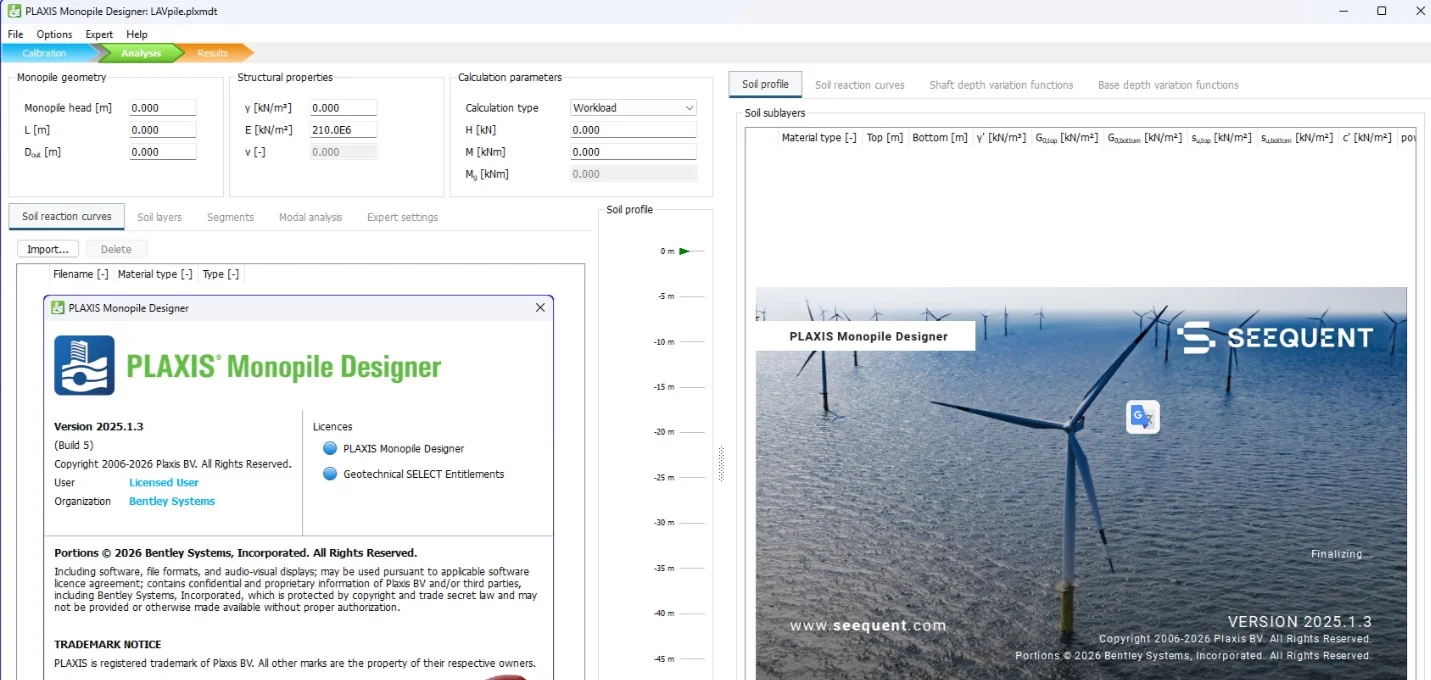Select the Soil profile tab on right panel

tap(765, 84)
